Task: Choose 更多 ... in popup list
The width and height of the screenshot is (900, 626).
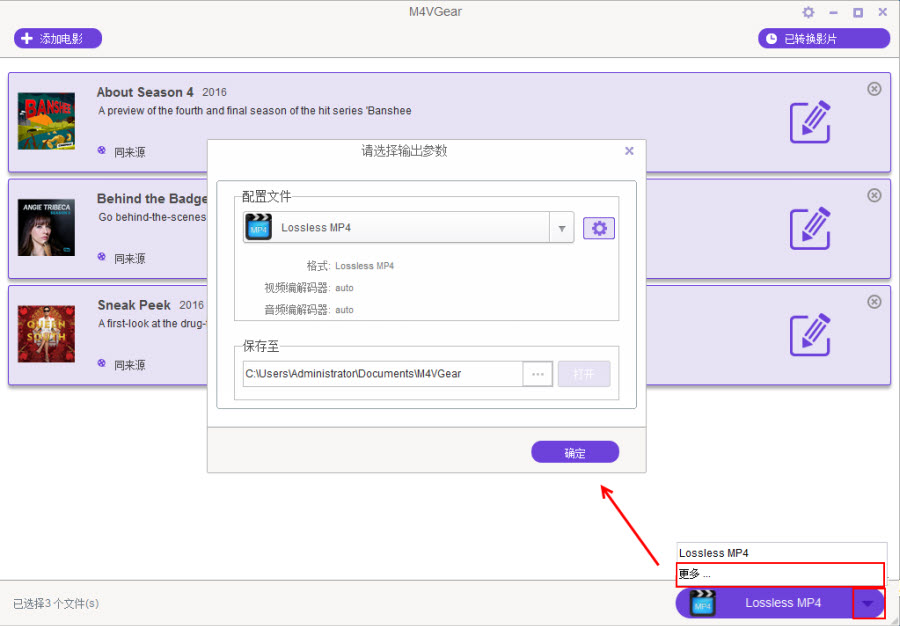Action: click(x=781, y=574)
